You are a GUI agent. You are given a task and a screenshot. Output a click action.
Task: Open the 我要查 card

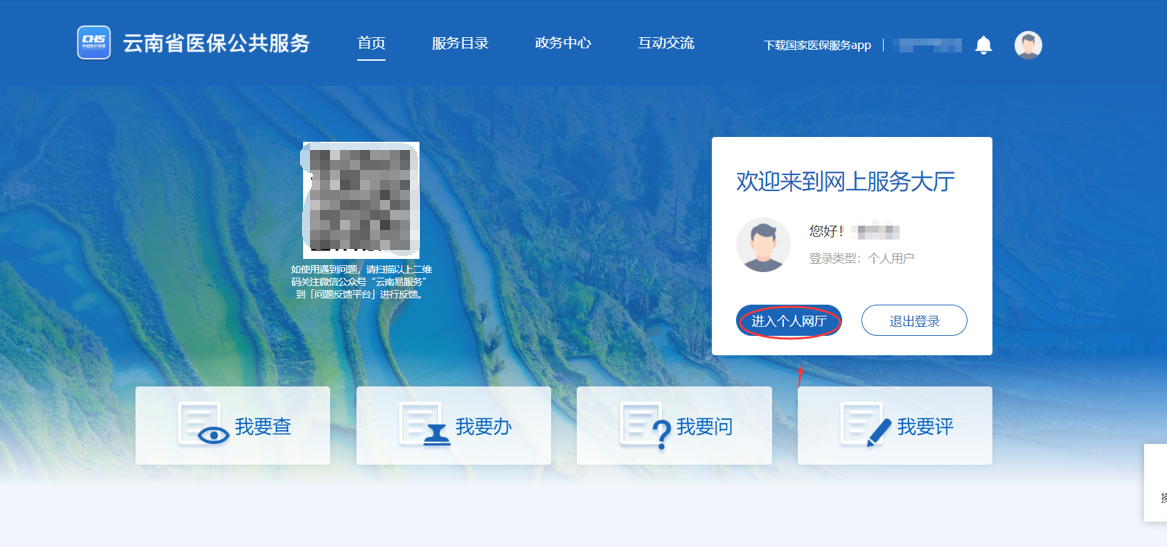pos(232,426)
